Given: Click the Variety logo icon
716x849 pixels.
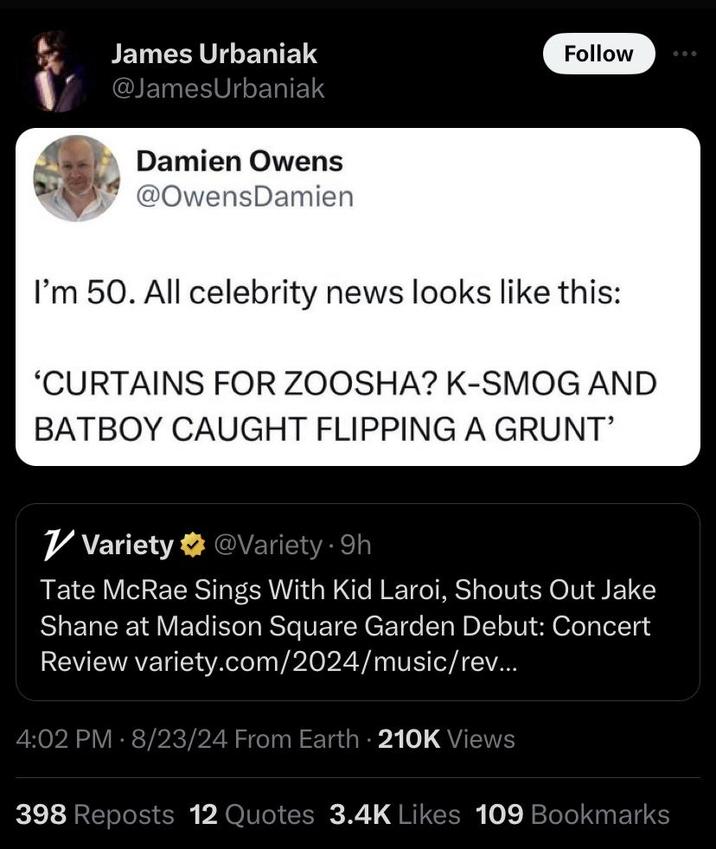Looking at the screenshot, I should pyautogui.click(x=56, y=545).
